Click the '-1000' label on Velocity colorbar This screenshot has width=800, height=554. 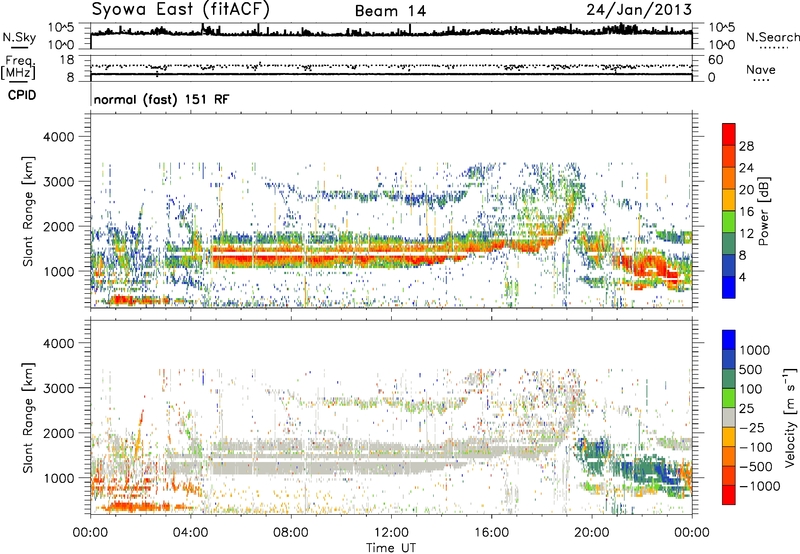click(x=759, y=486)
